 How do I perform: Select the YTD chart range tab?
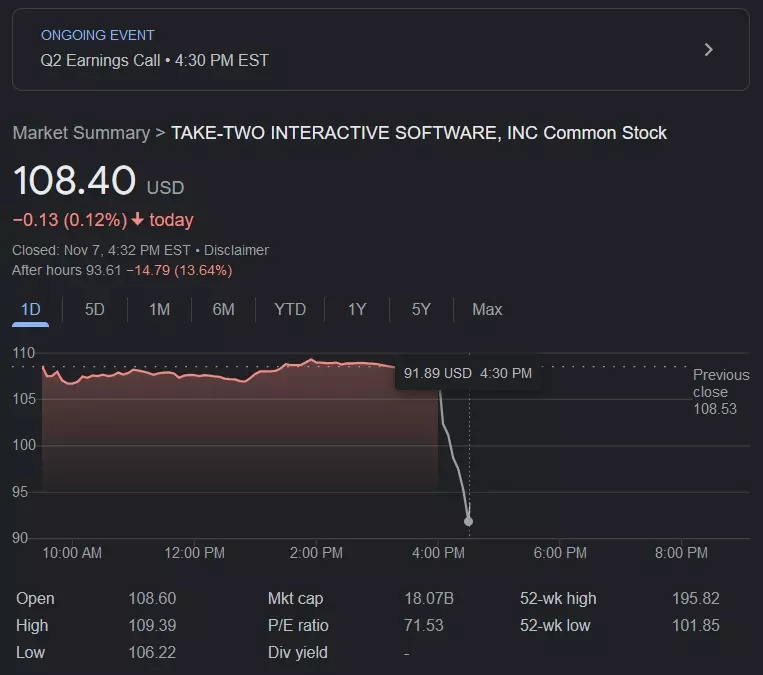point(290,310)
